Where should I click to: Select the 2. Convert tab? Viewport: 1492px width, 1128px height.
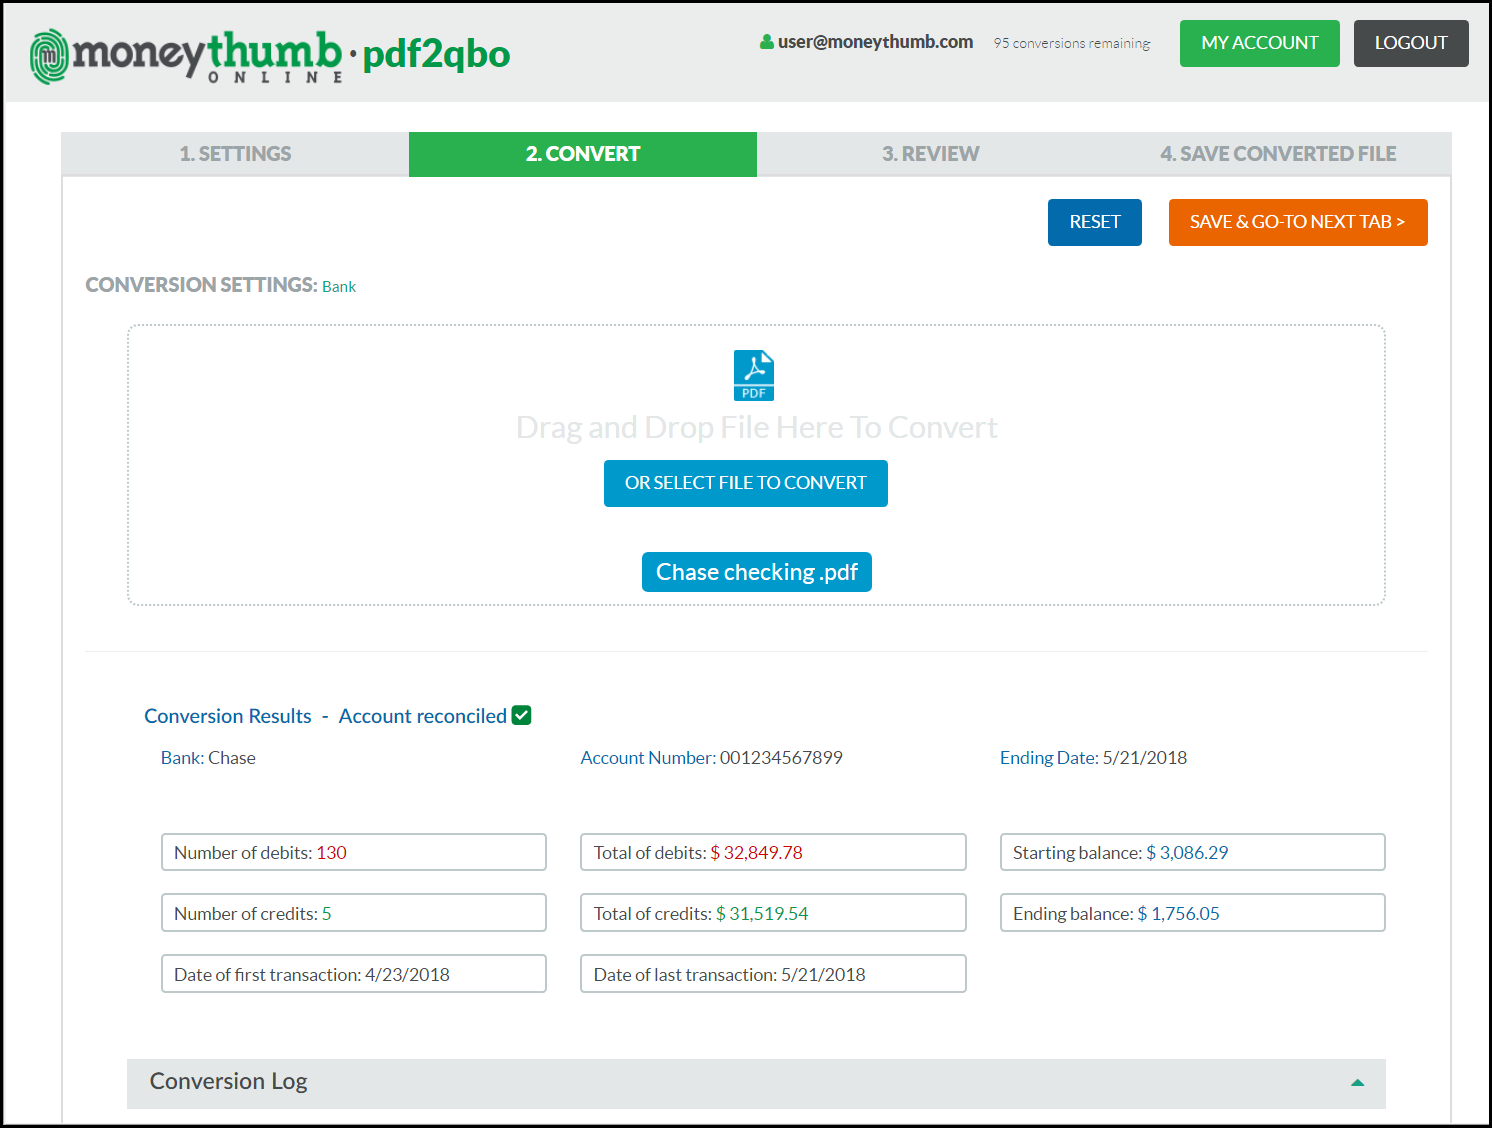click(x=583, y=154)
